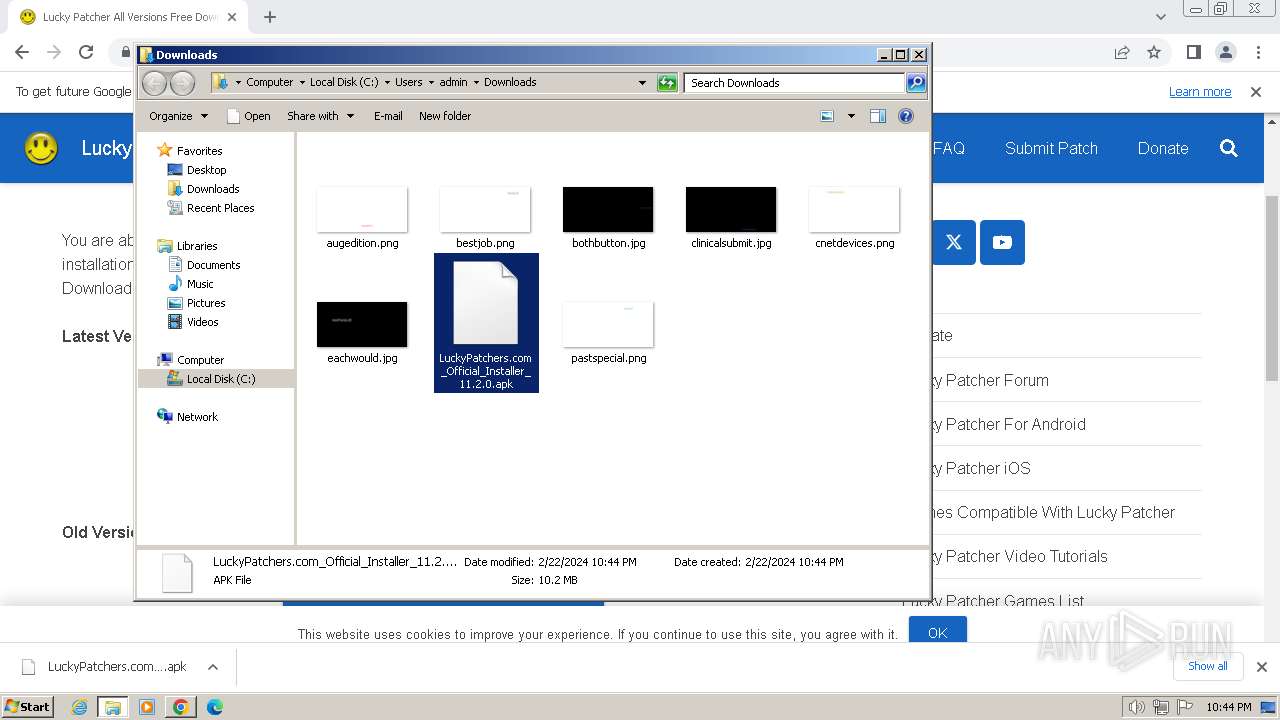Click Search Downloads input field

795,83
